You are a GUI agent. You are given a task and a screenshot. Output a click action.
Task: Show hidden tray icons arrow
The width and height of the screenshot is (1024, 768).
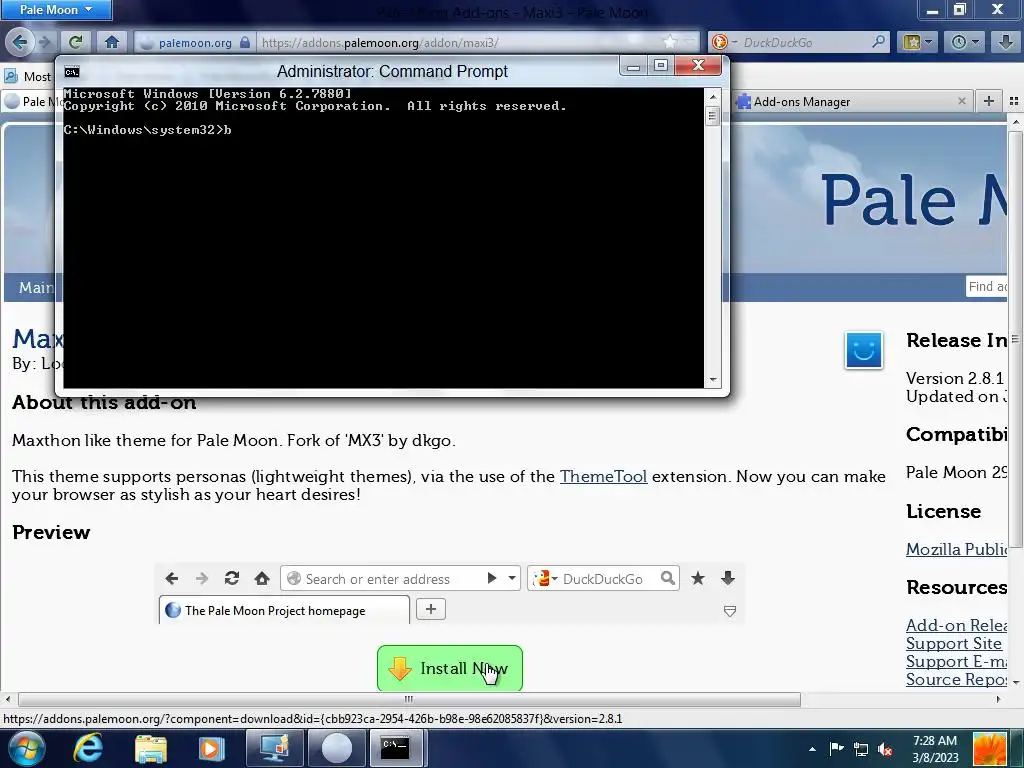[x=812, y=749]
